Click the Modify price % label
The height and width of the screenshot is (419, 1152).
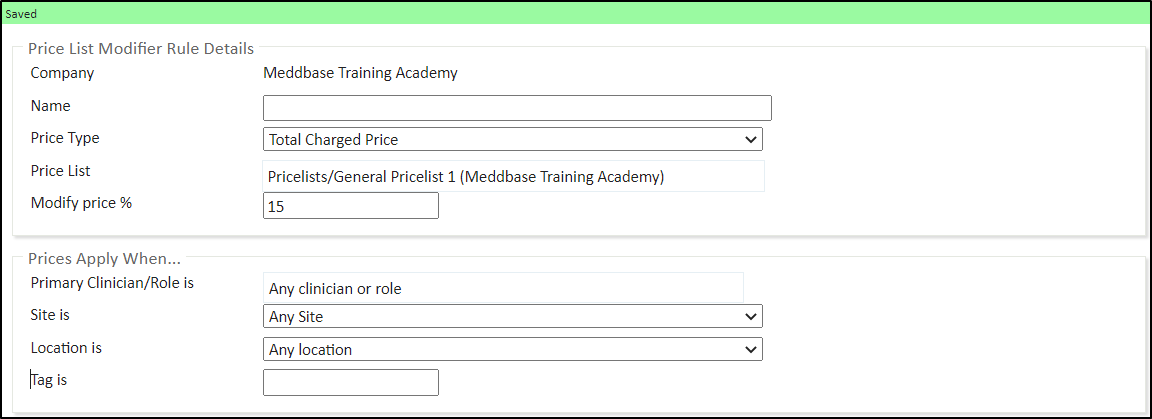(81, 202)
